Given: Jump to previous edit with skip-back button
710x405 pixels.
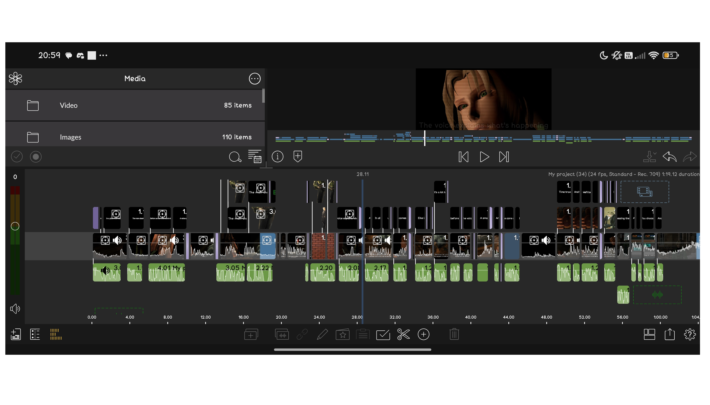Looking at the screenshot, I should [x=463, y=157].
